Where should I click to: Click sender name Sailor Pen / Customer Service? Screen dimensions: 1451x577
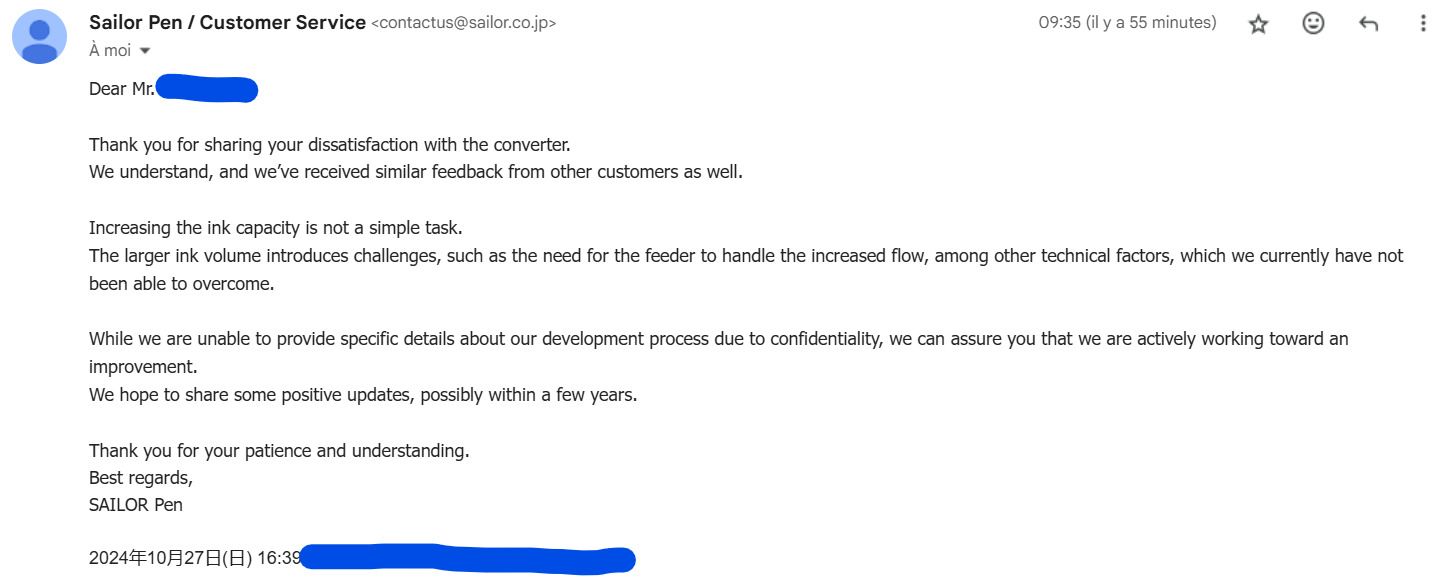tap(227, 22)
